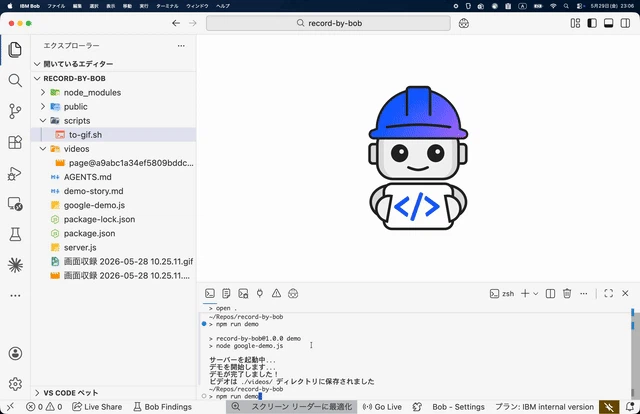Open google-demo.js file
This screenshot has width=640, height=414.
(x=113, y=205)
